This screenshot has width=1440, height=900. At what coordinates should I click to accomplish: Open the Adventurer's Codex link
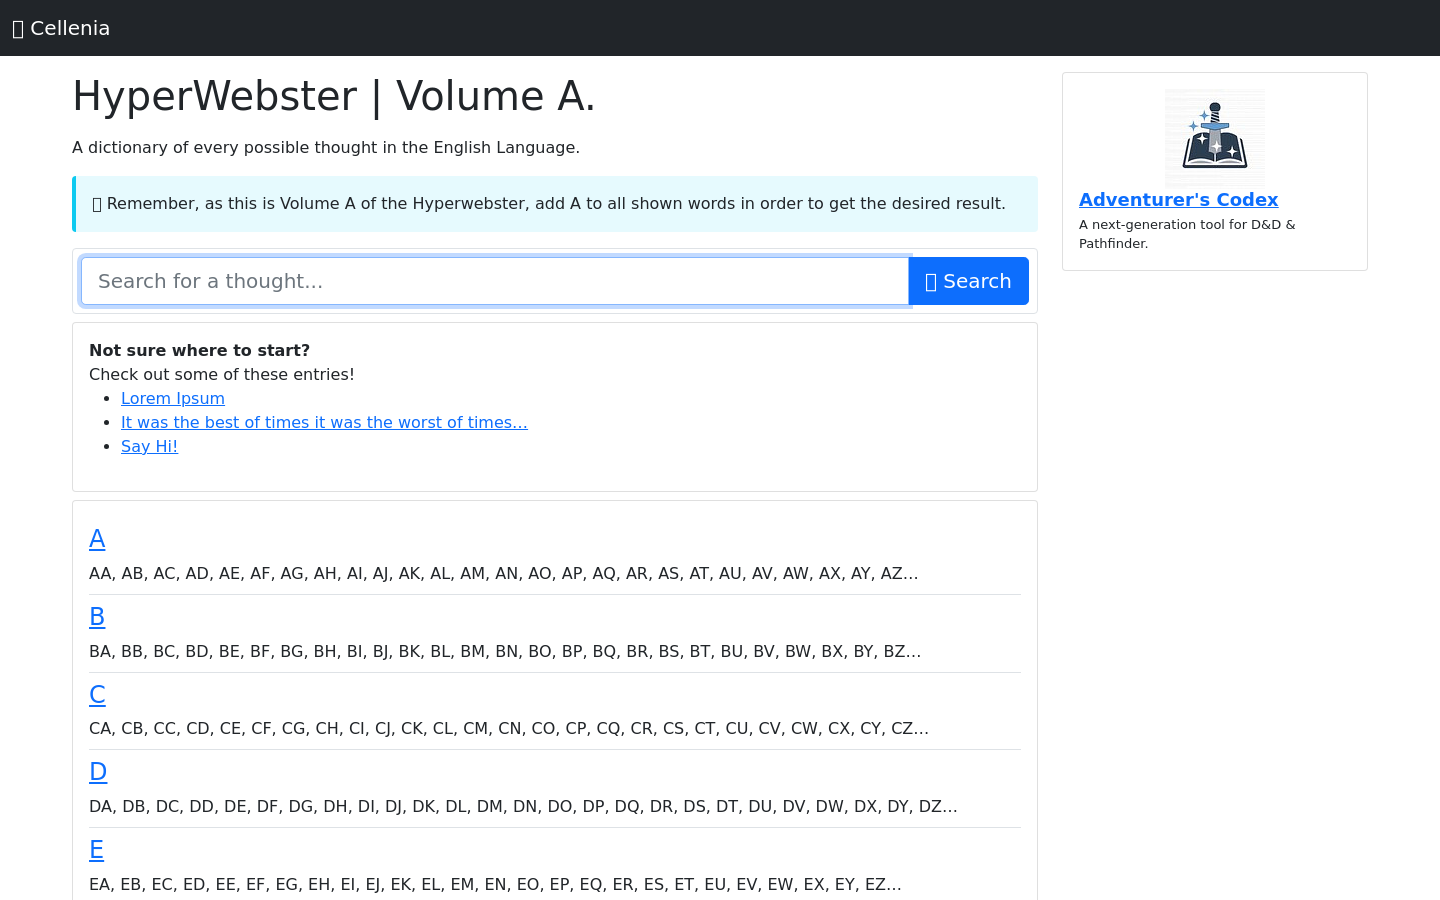click(1178, 199)
